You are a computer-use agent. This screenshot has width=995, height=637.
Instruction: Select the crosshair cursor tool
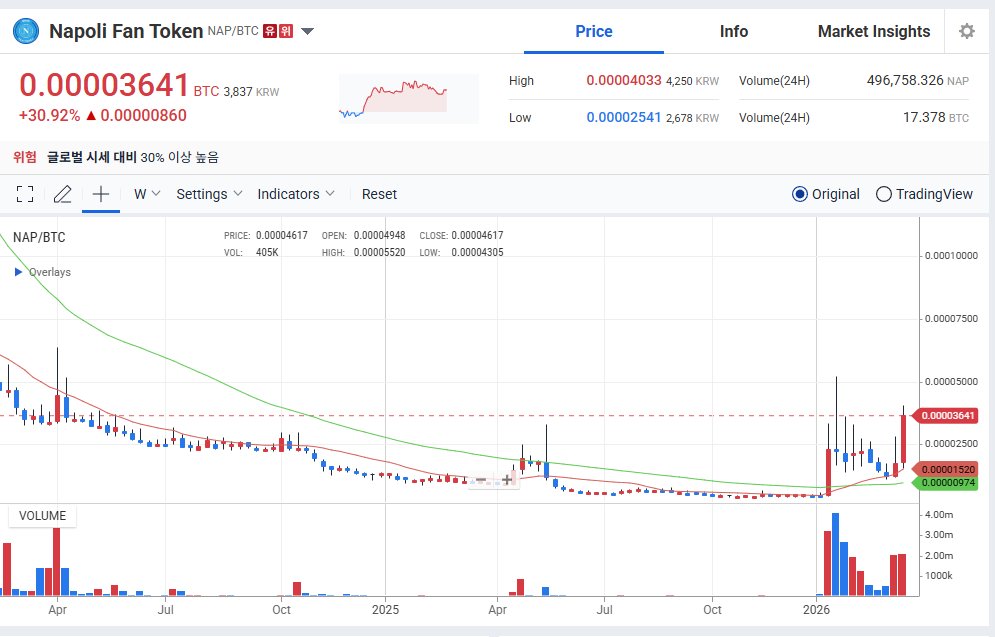[101, 194]
